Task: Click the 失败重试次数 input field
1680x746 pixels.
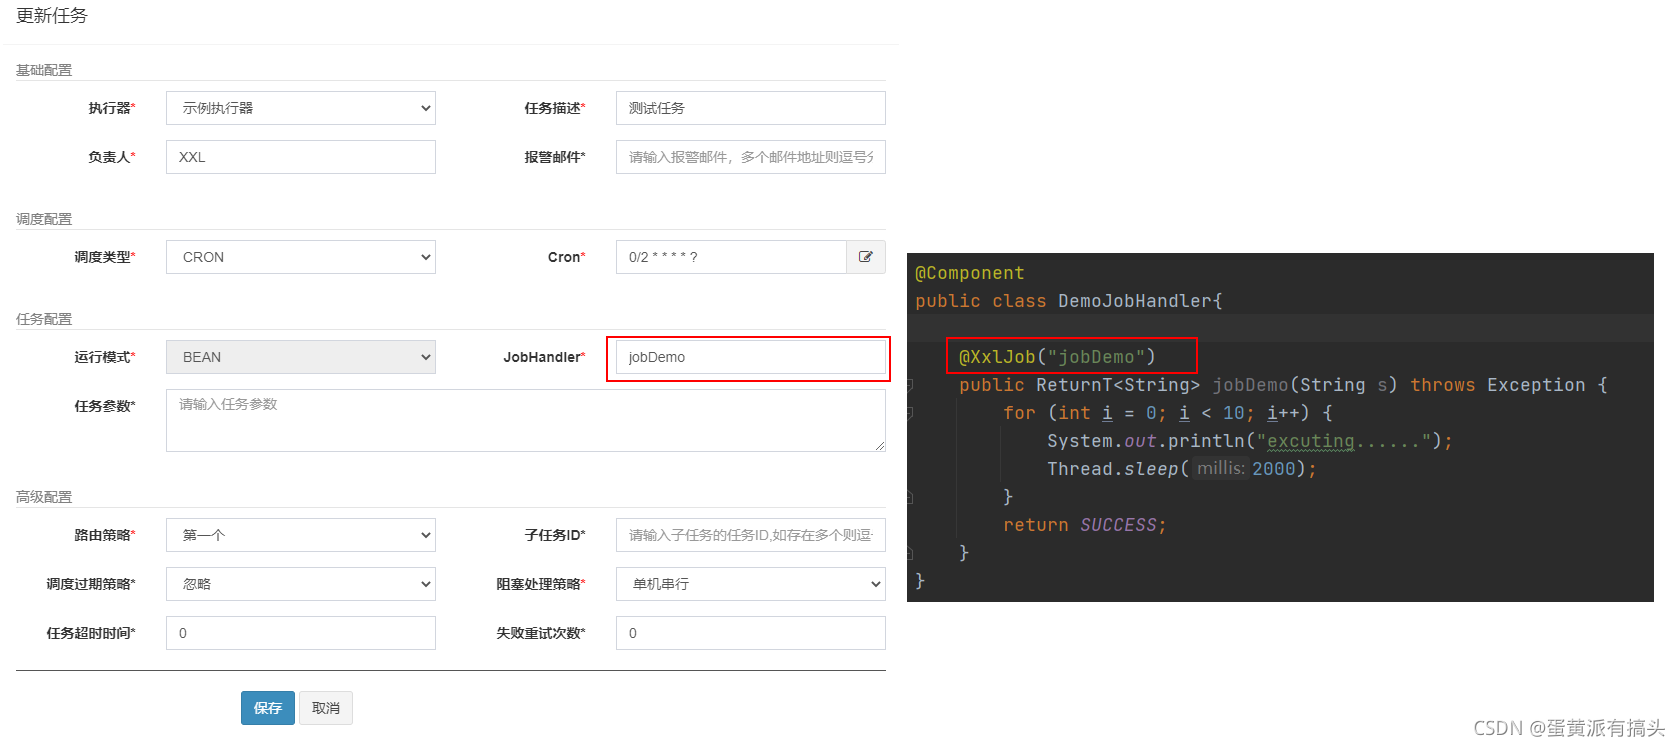Action: pos(751,633)
